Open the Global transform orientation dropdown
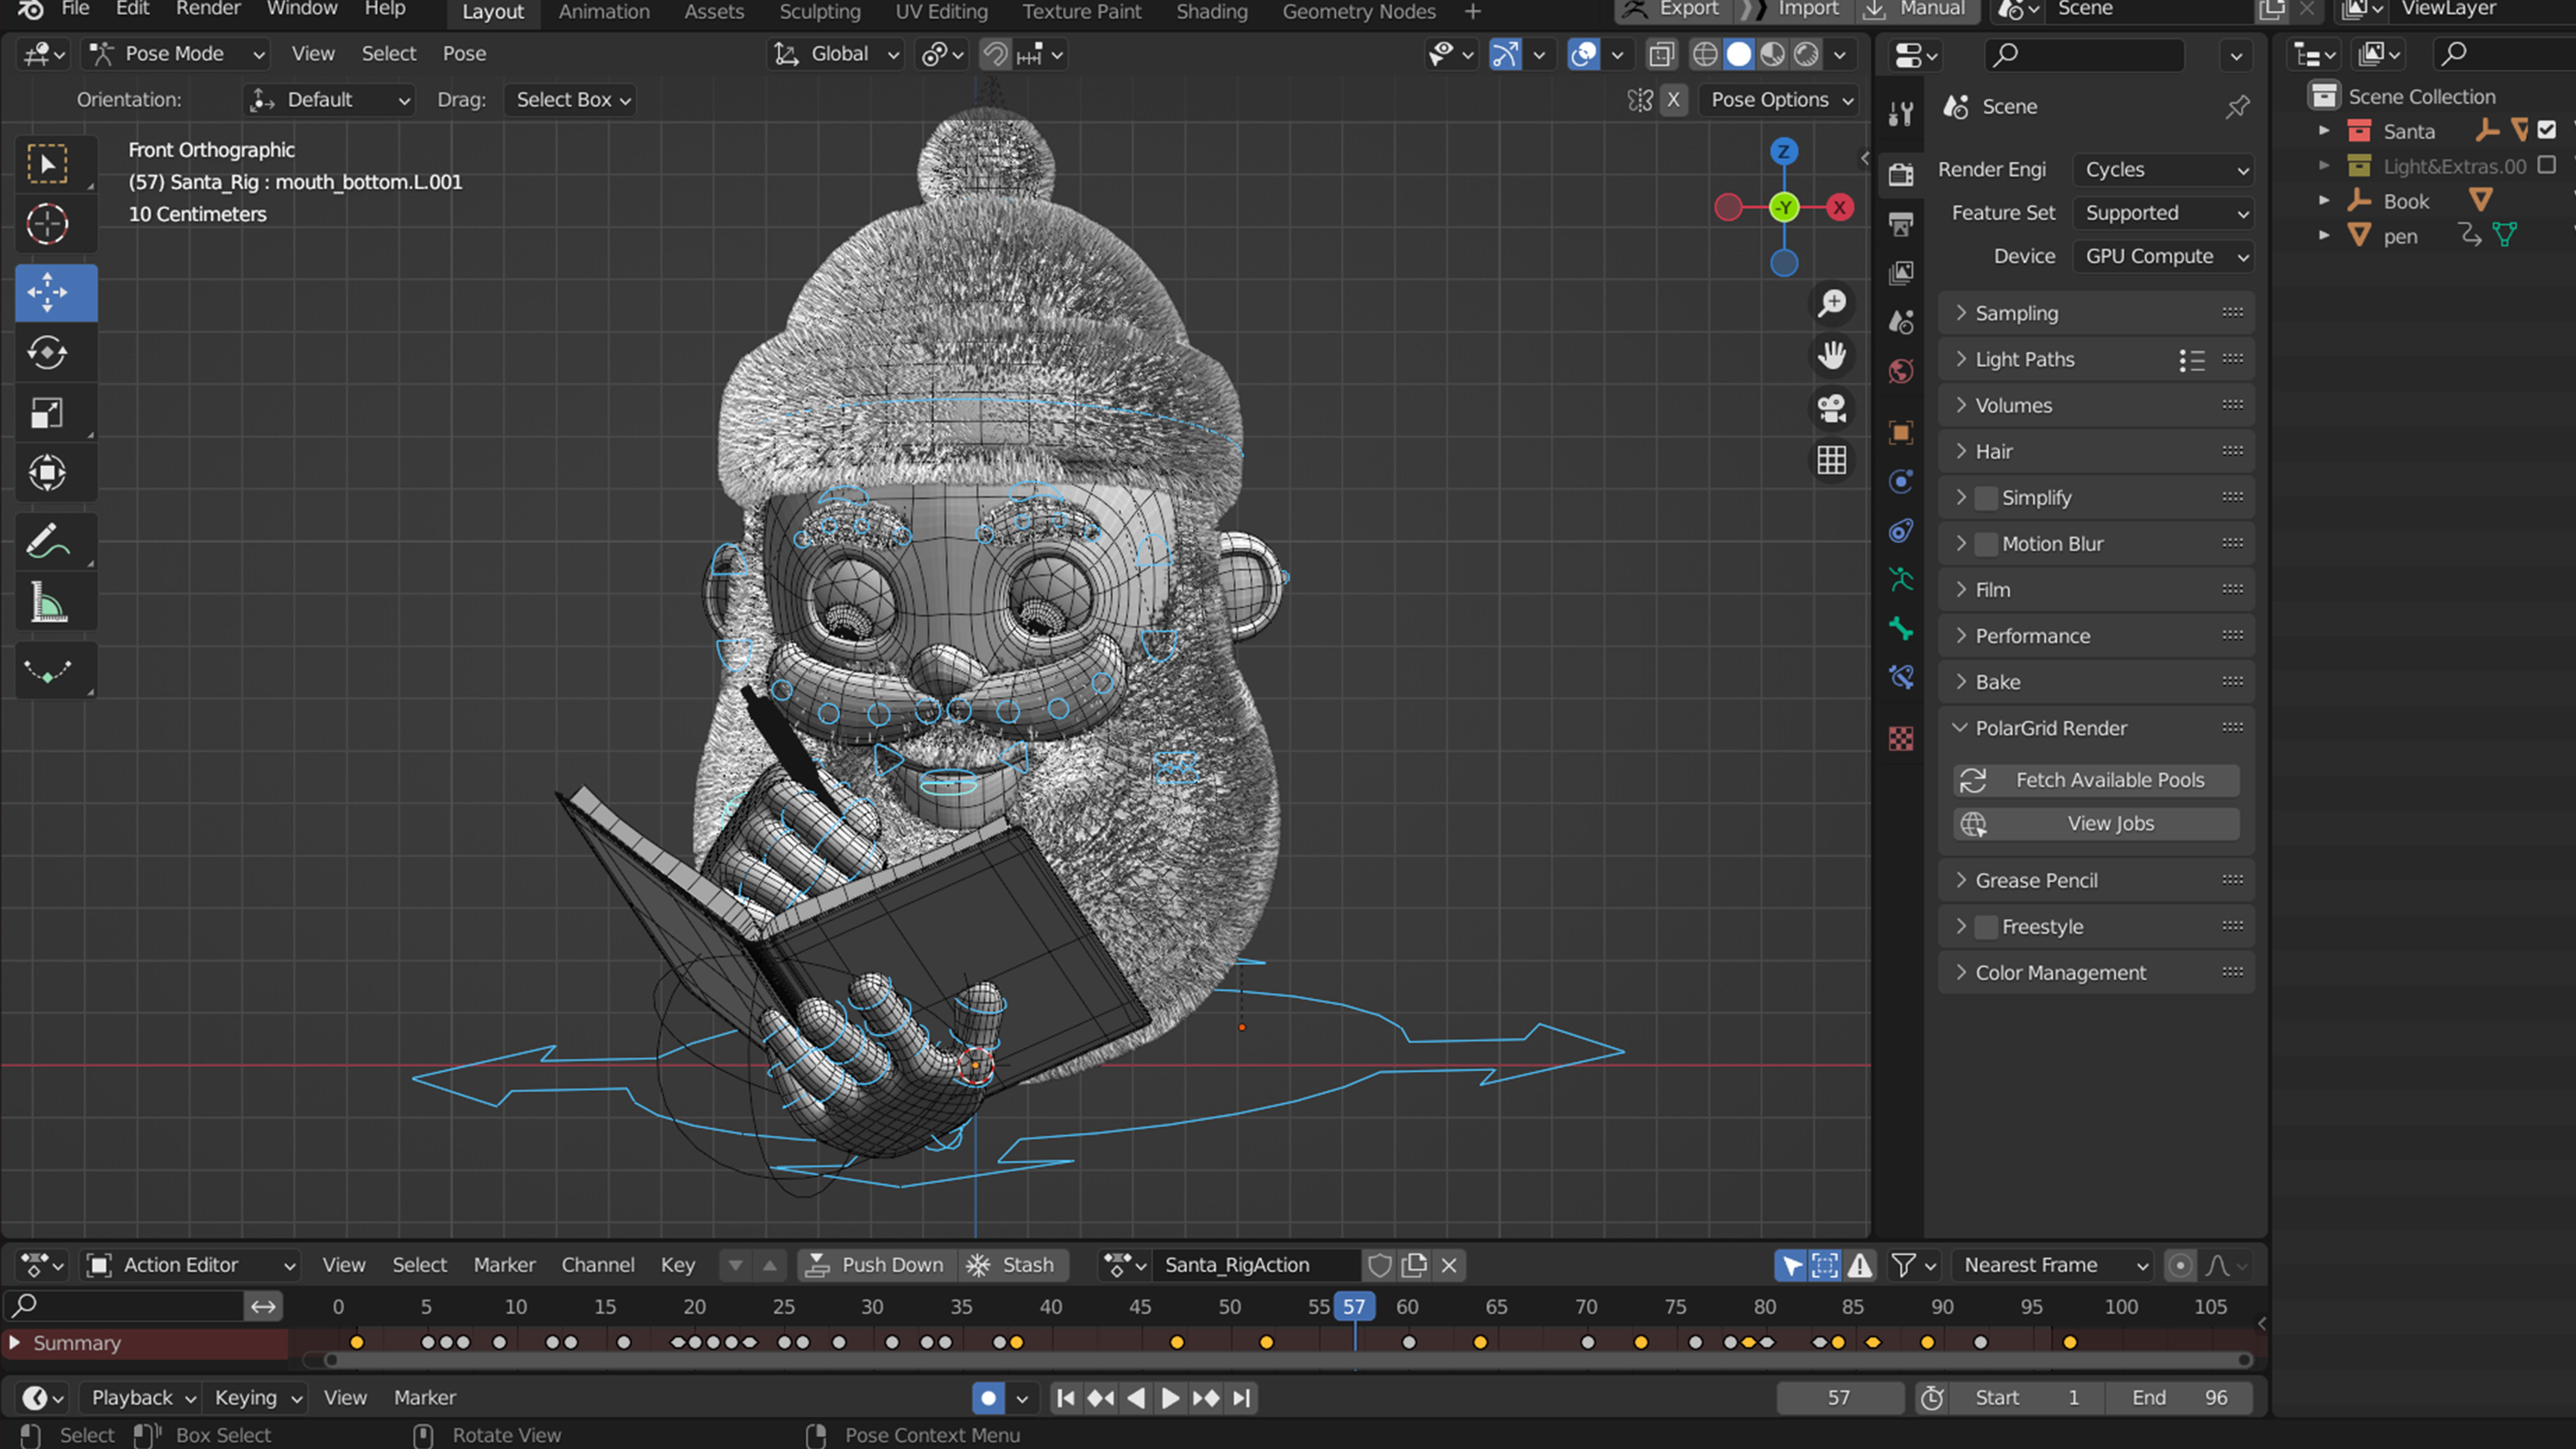This screenshot has height=1449, width=2576. (838, 54)
